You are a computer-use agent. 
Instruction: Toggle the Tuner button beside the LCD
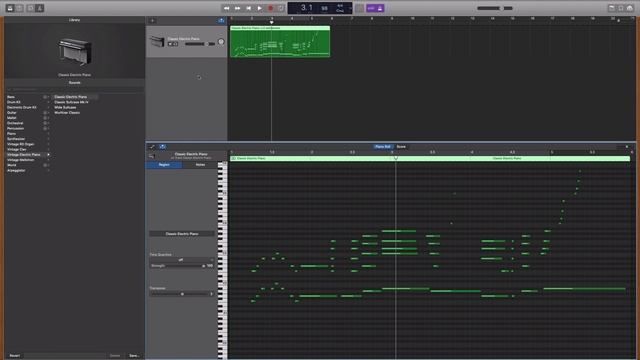point(359,8)
